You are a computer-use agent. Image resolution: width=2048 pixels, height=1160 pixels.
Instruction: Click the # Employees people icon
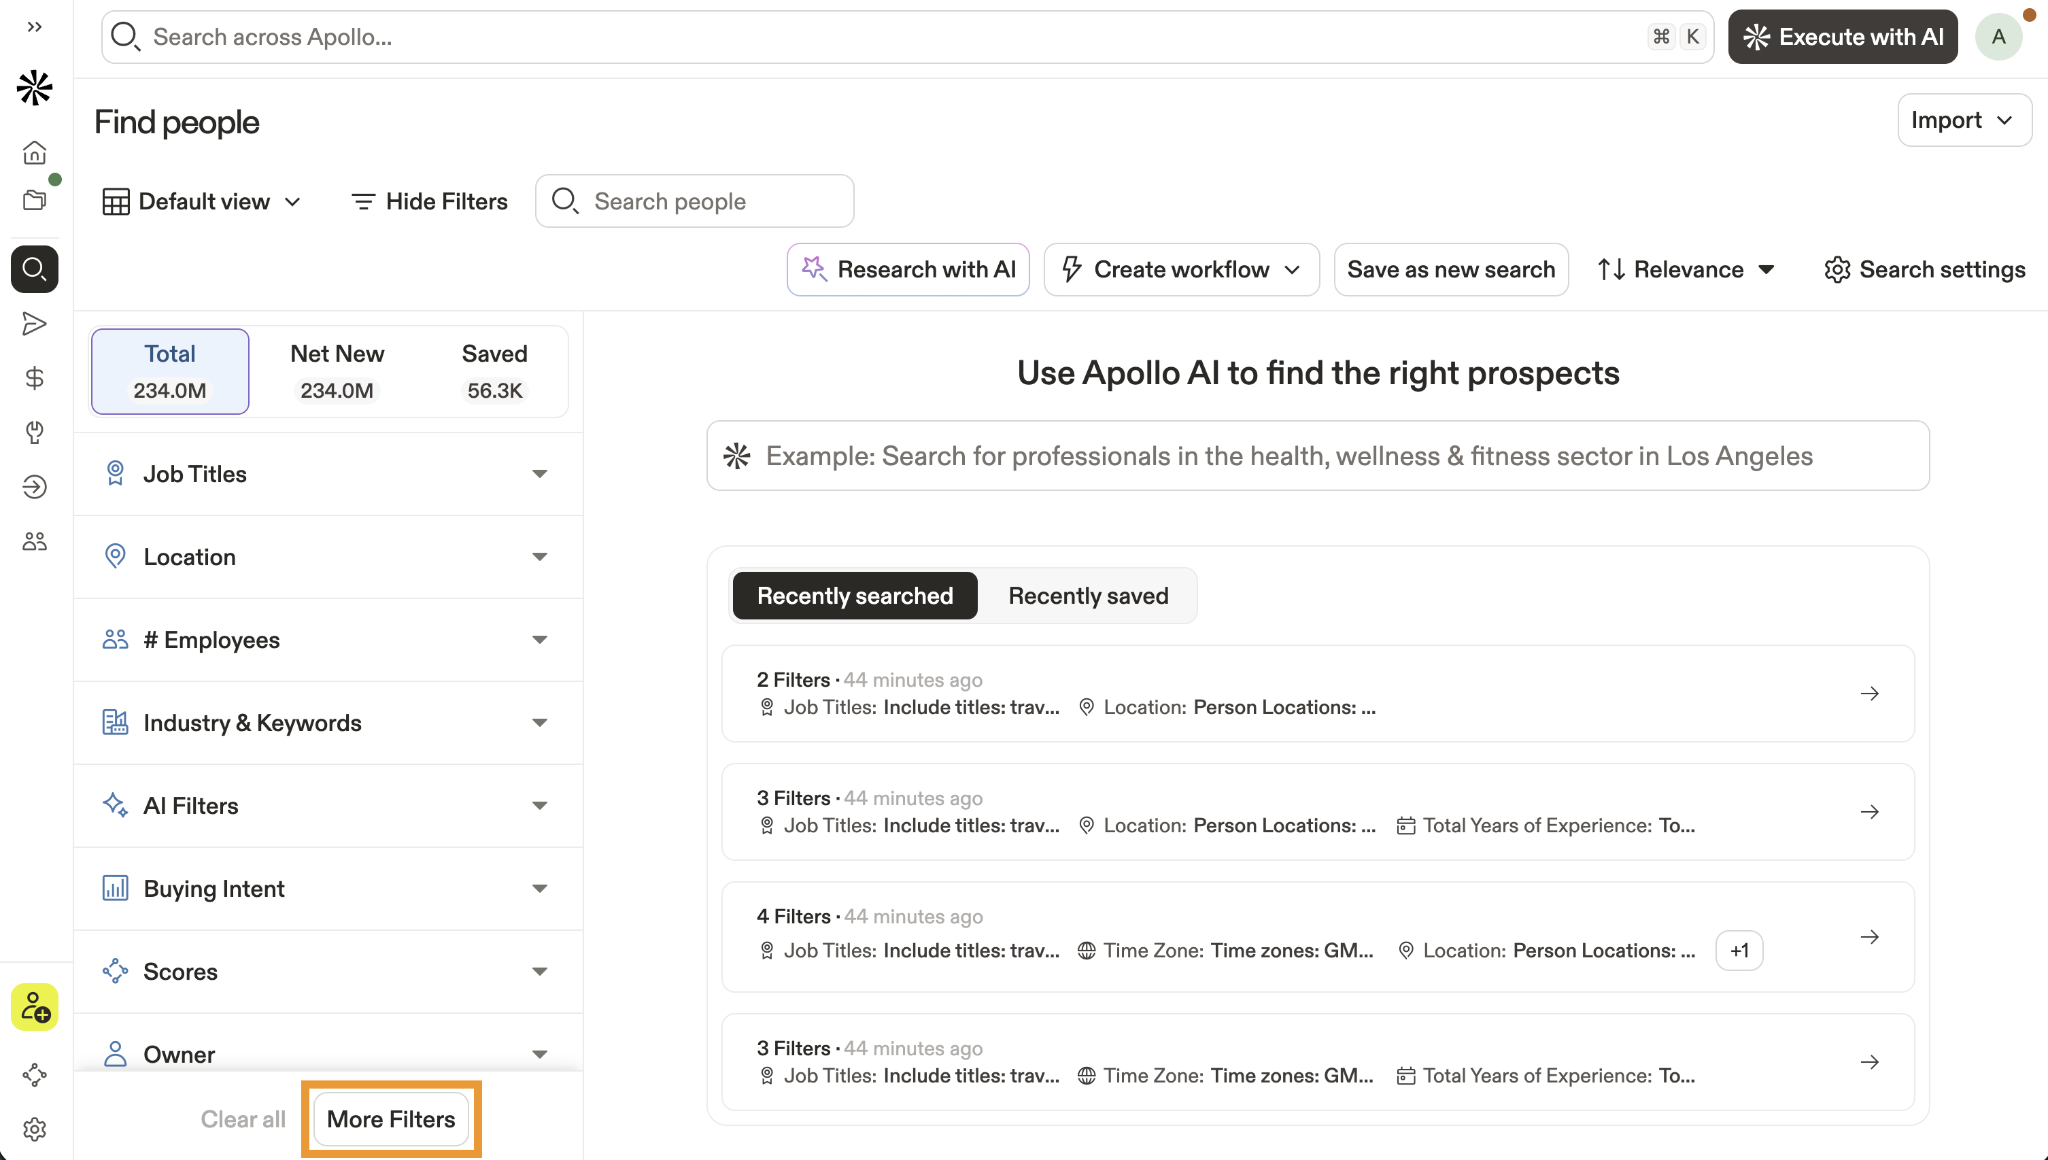[116, 640]
